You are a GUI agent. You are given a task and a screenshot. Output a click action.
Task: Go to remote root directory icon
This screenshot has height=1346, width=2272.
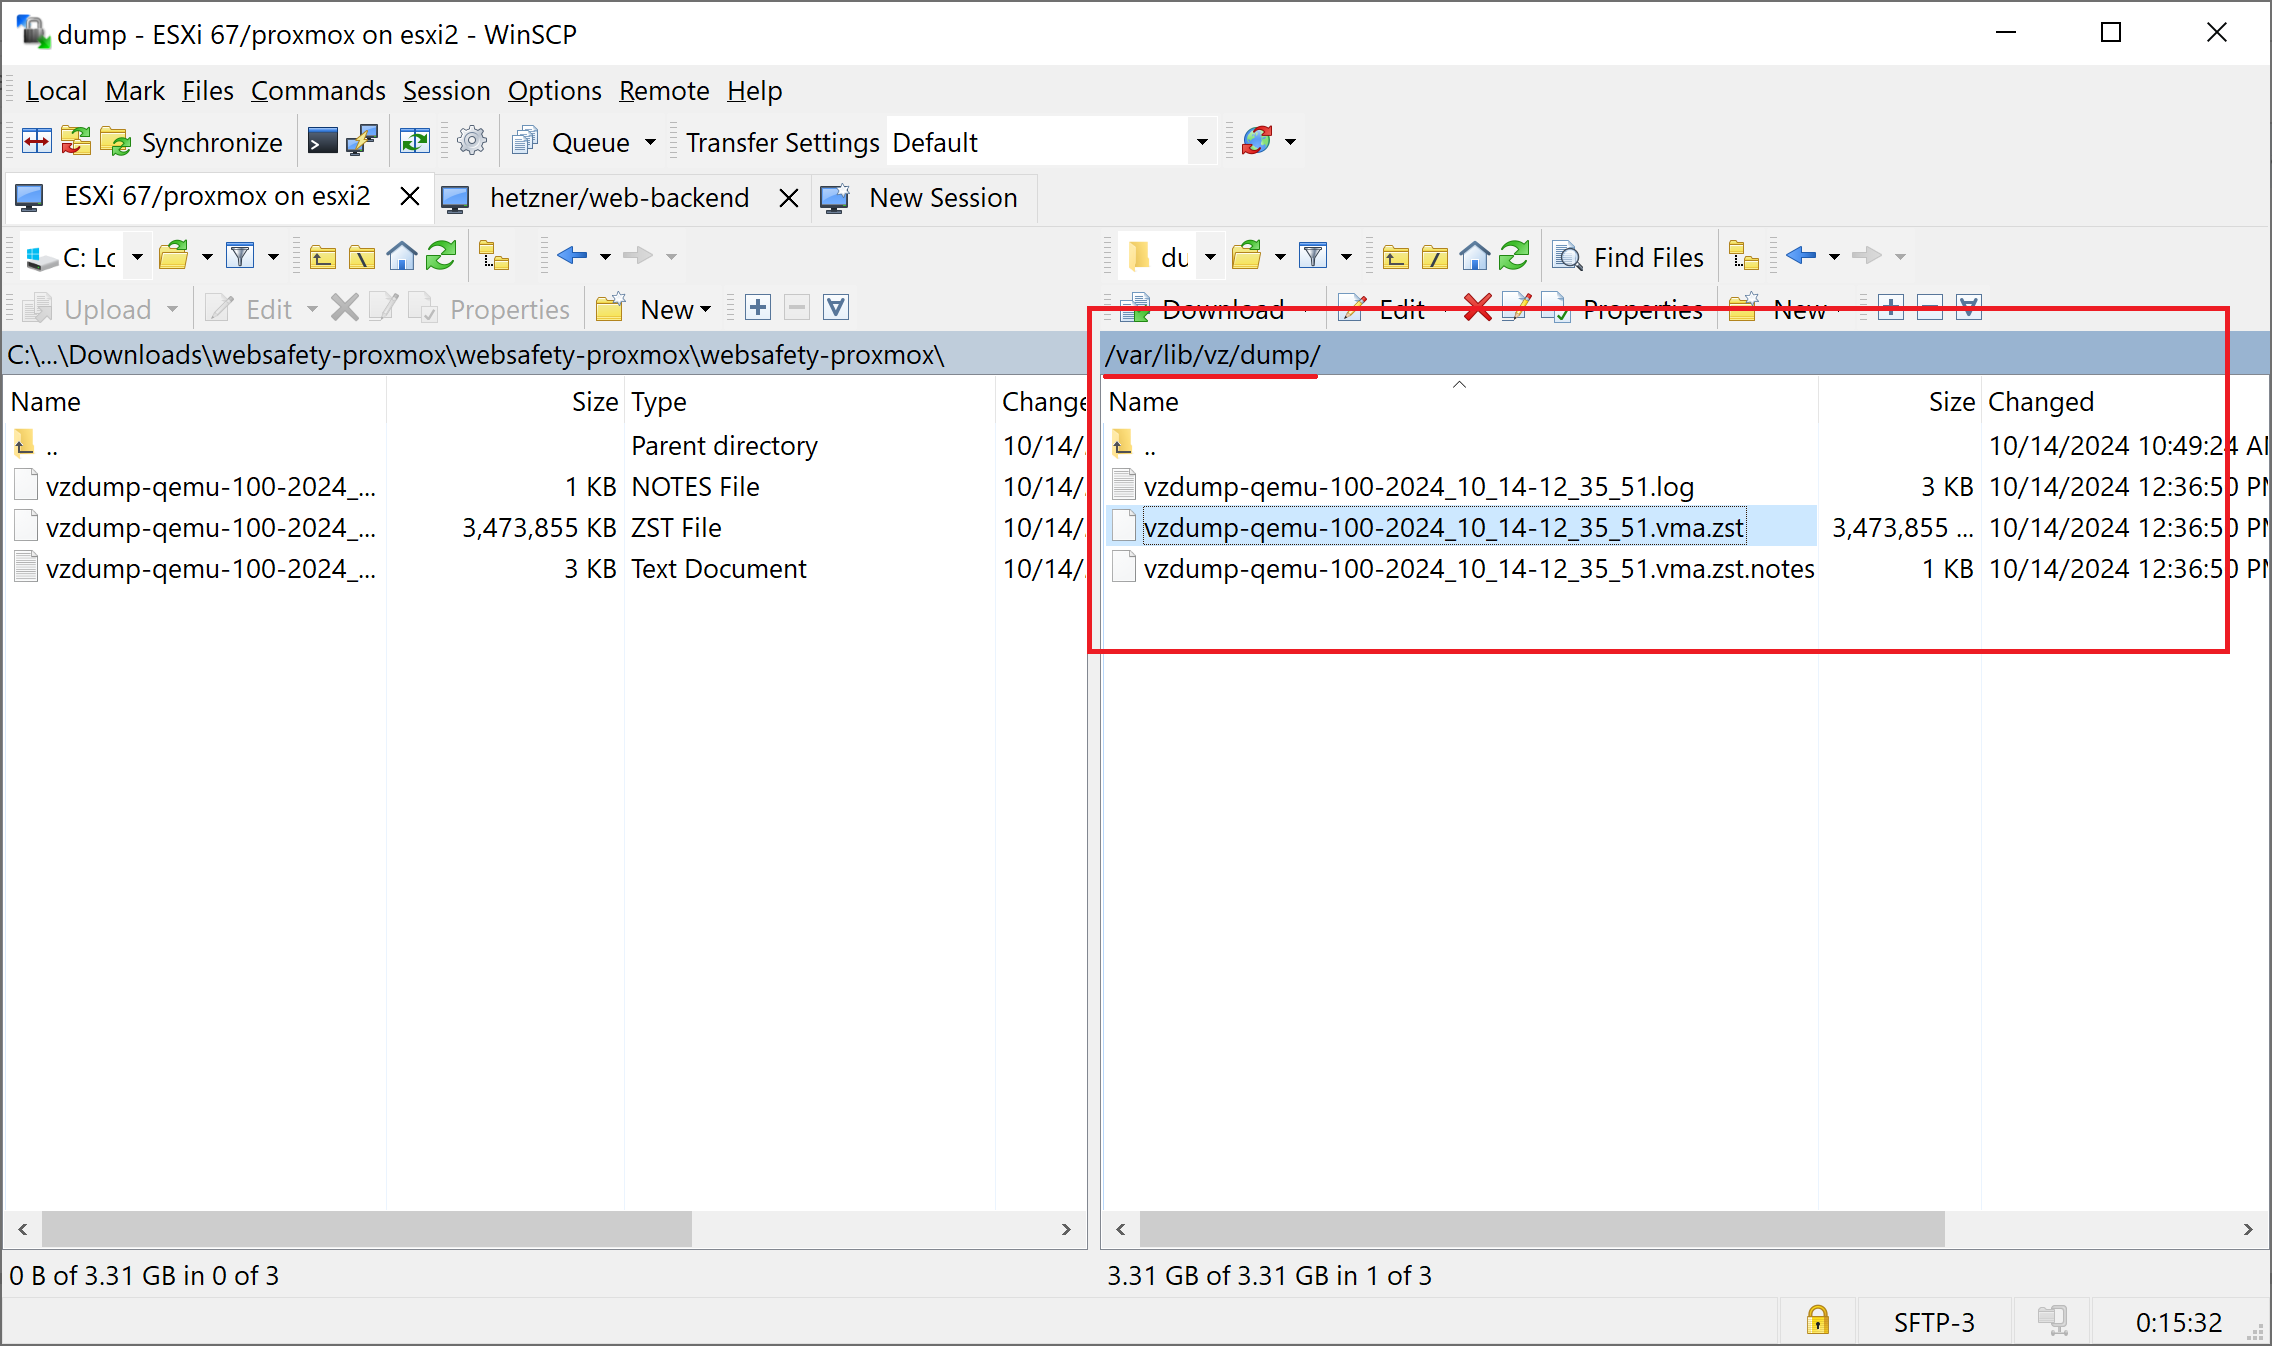pyautogui.click(x=1435, y=257)
